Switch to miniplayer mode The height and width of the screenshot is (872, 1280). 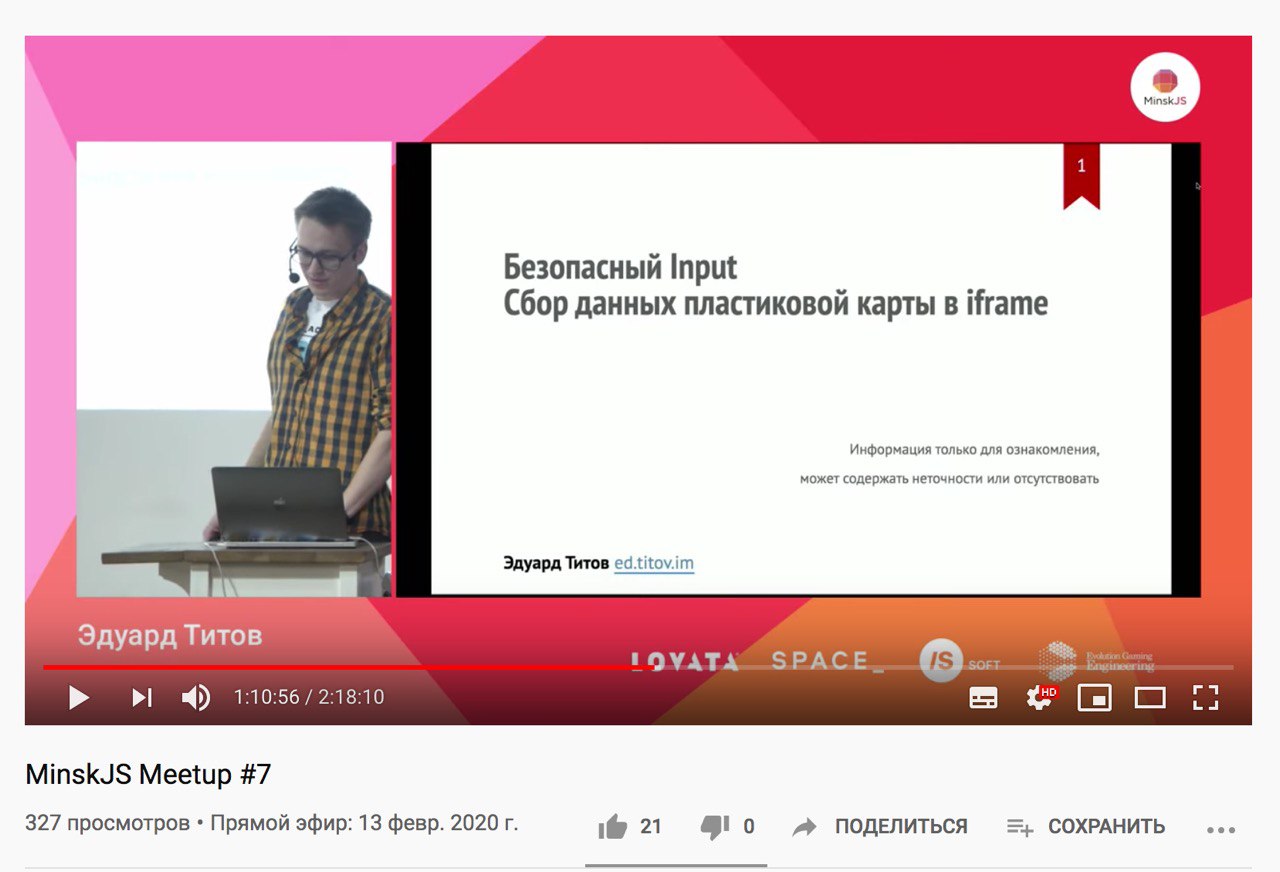tap(1095, 697)
